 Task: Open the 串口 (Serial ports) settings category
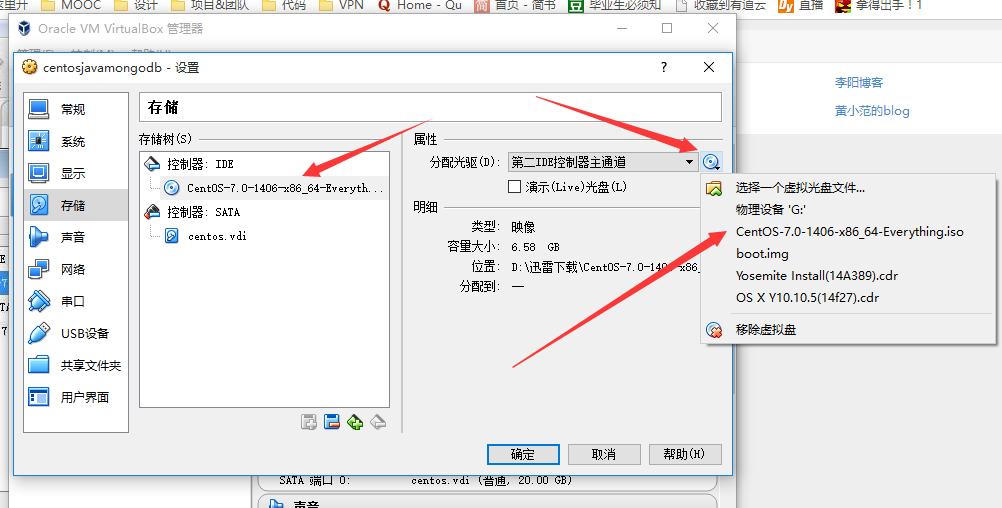coord(75,301)
